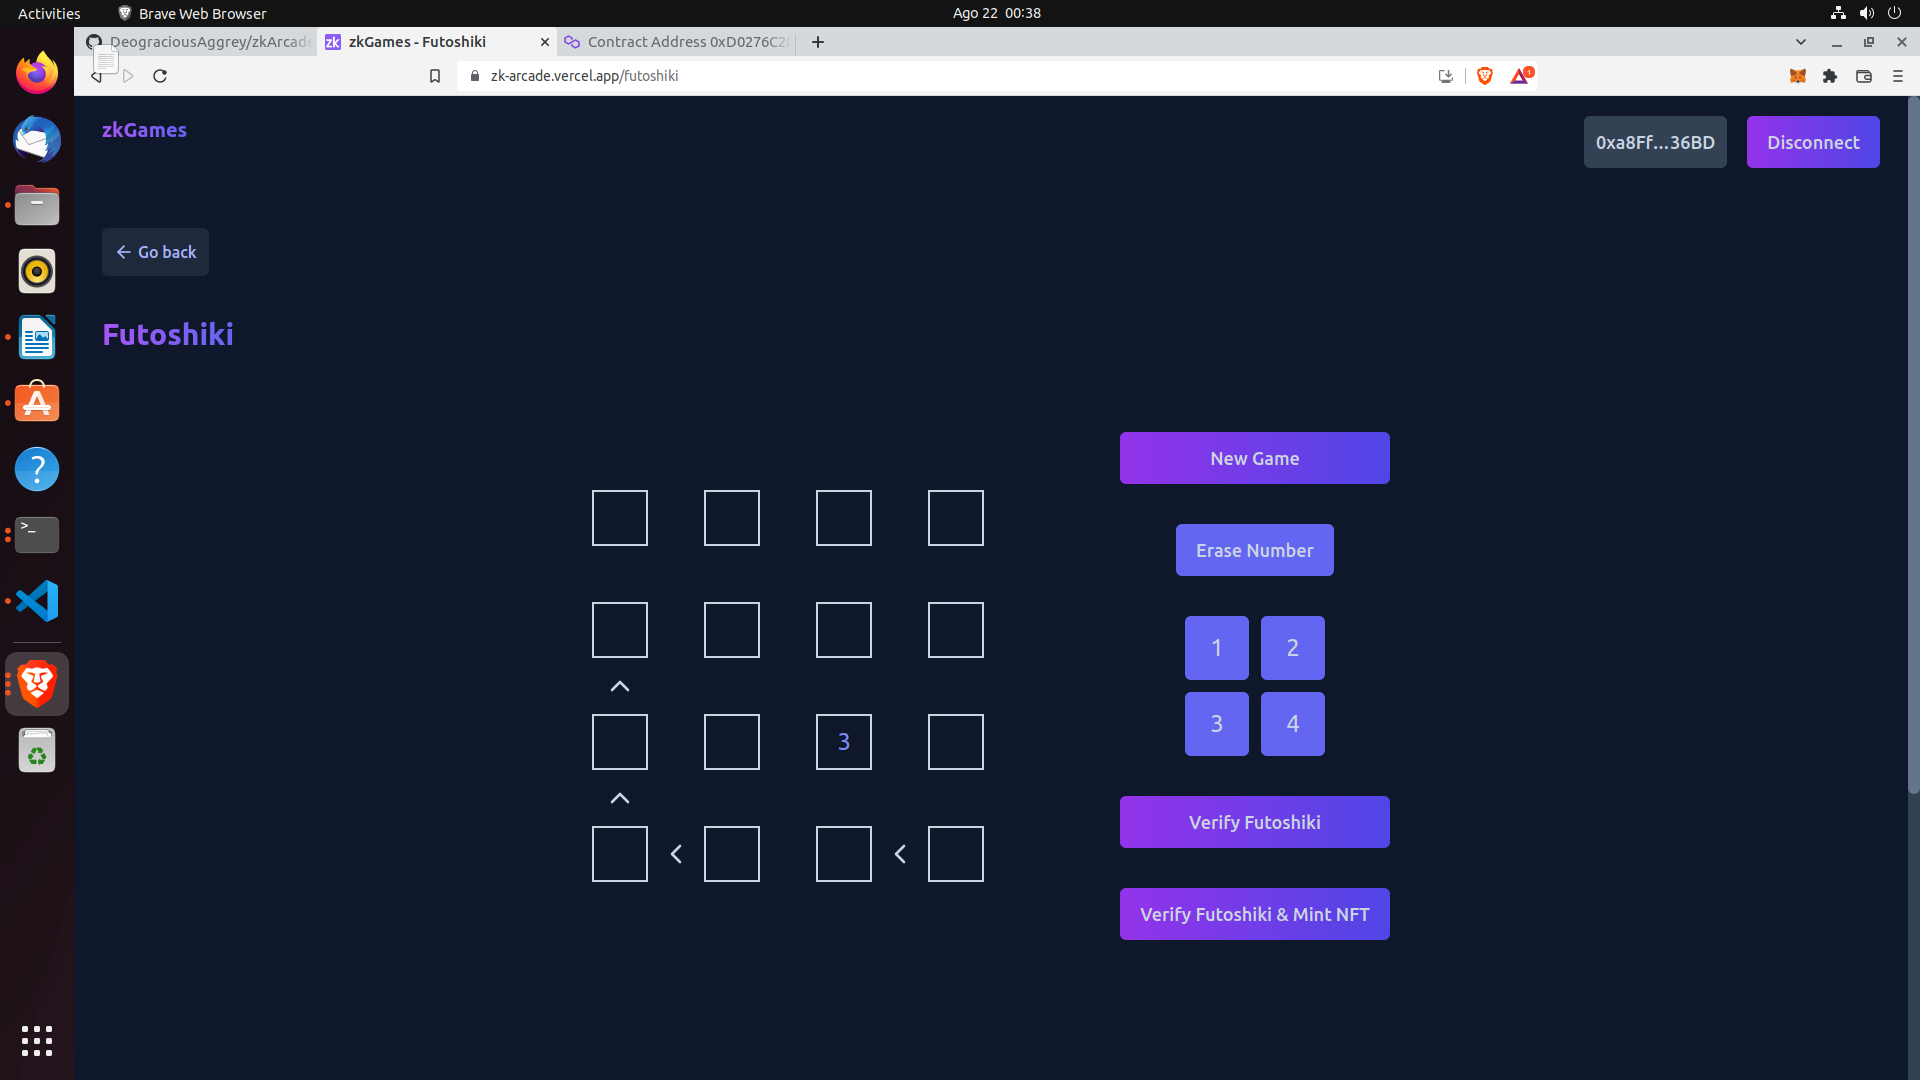Open the MetaMask extension
1920x1080 pixels.
(x=1798, y=76)
